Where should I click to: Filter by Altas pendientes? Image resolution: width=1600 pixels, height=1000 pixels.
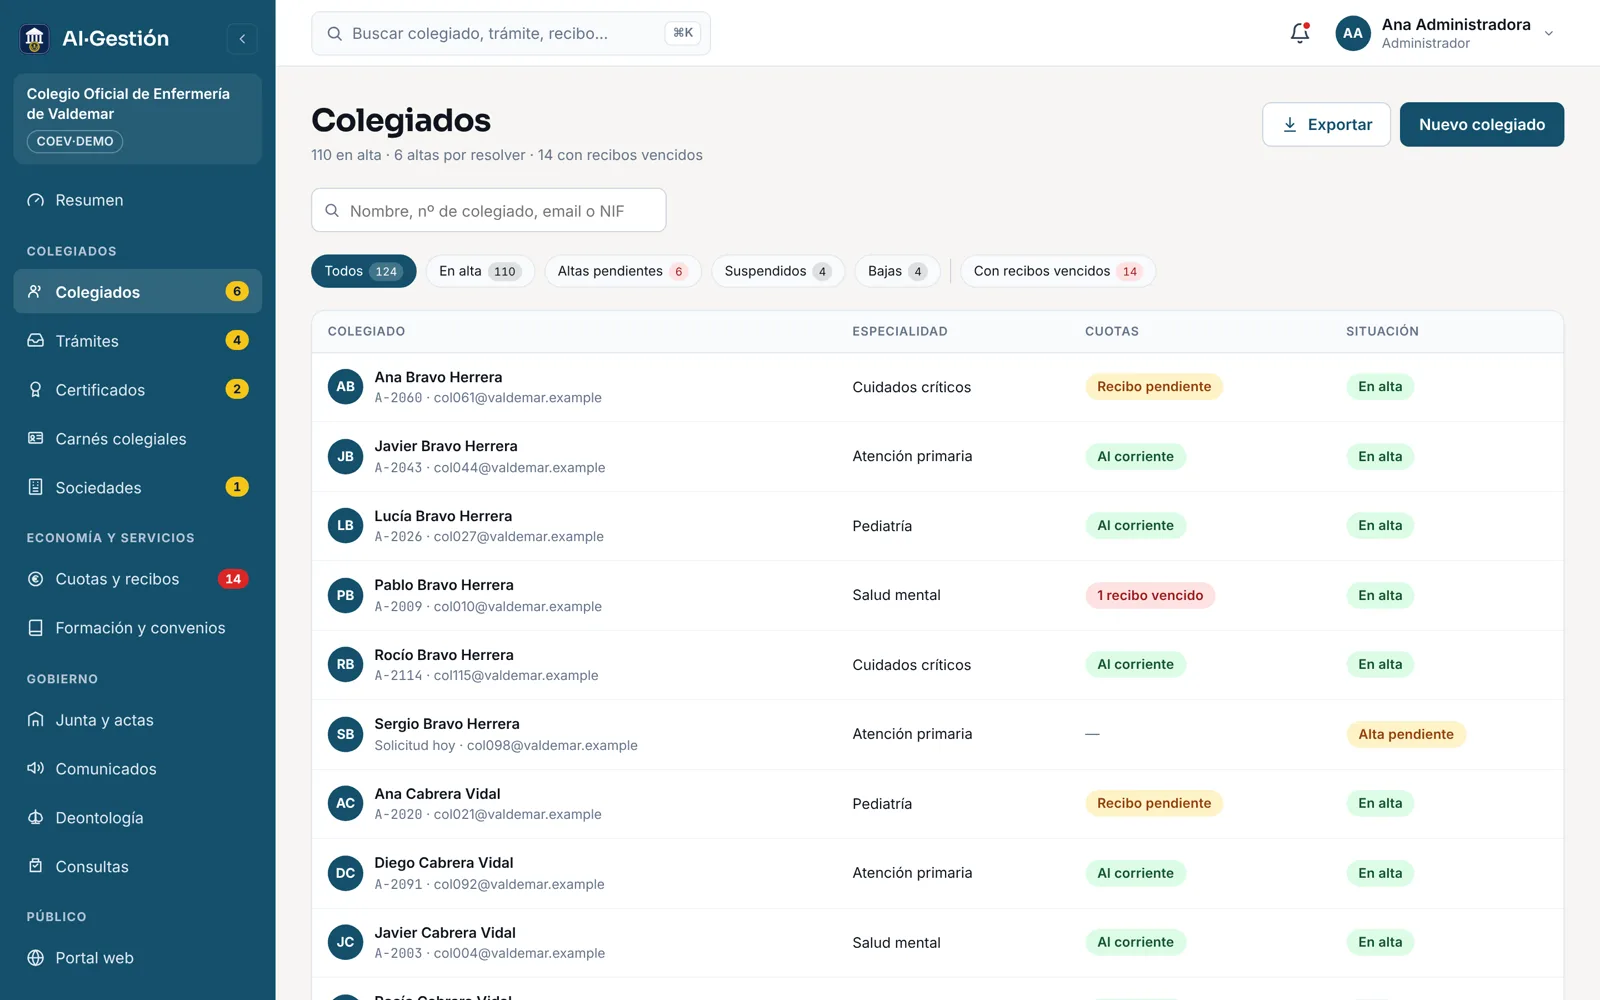623,271
